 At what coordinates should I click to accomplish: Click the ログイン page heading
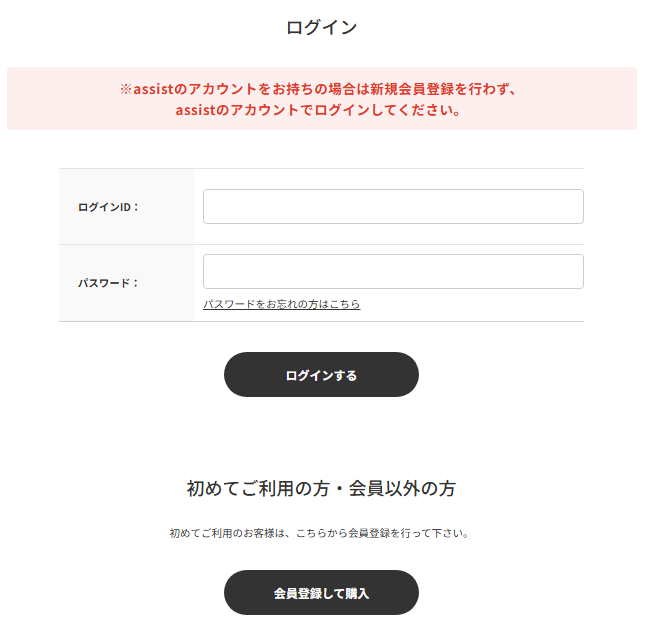coord(321,28)
